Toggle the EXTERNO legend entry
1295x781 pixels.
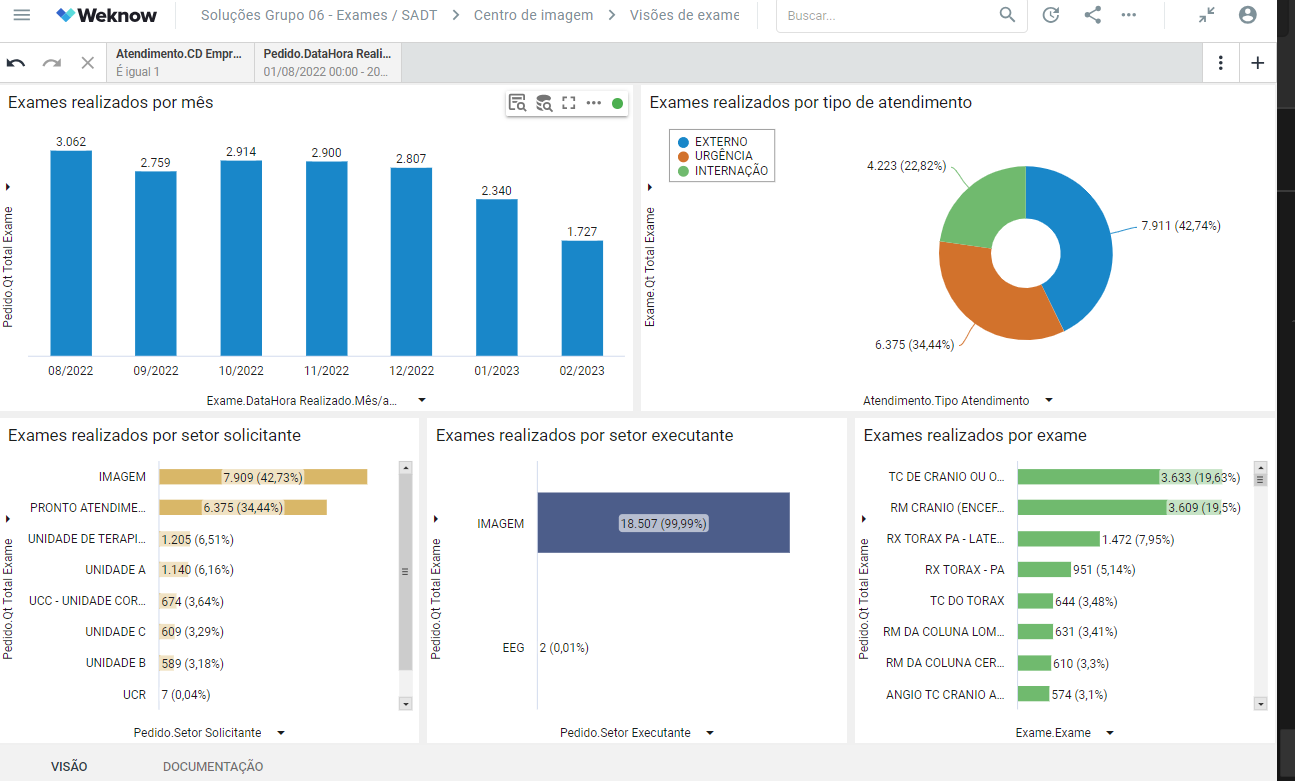point(712,142)
